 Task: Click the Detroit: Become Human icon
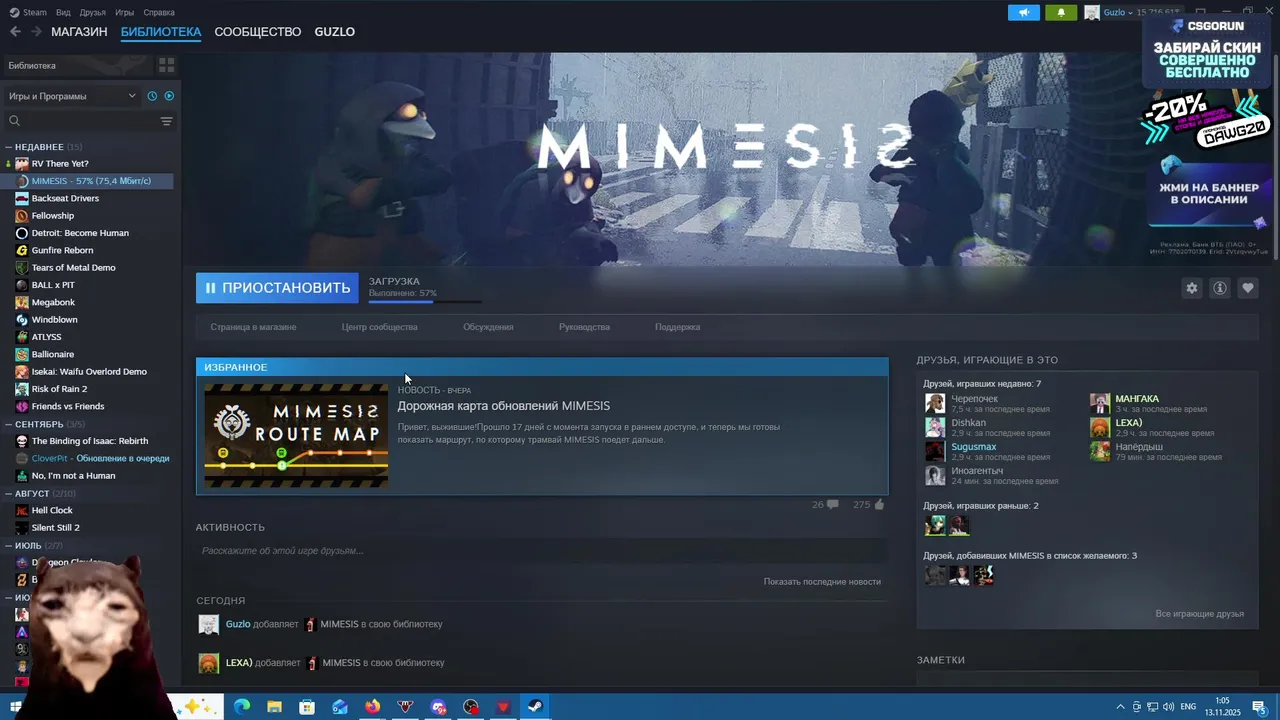tap(22, 233)
